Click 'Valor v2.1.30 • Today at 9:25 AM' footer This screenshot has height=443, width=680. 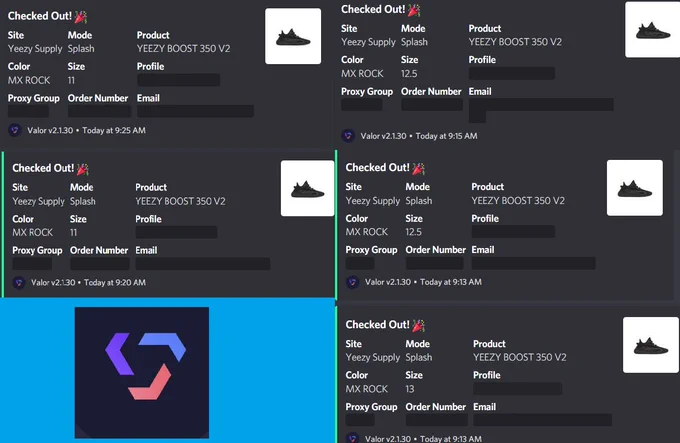pos(86,130)
